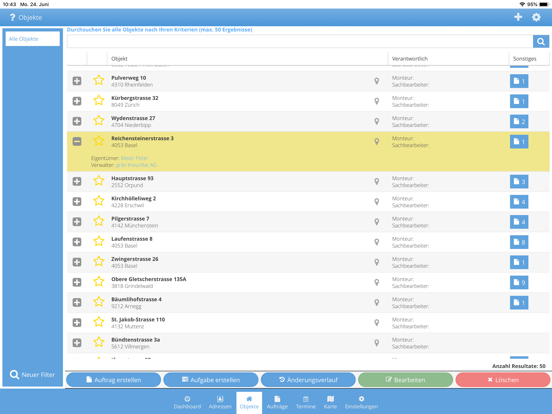Toggle favorite star for Pilgerstrasse 7
Viewport: 552px width, 414px height.
[99, 221]
